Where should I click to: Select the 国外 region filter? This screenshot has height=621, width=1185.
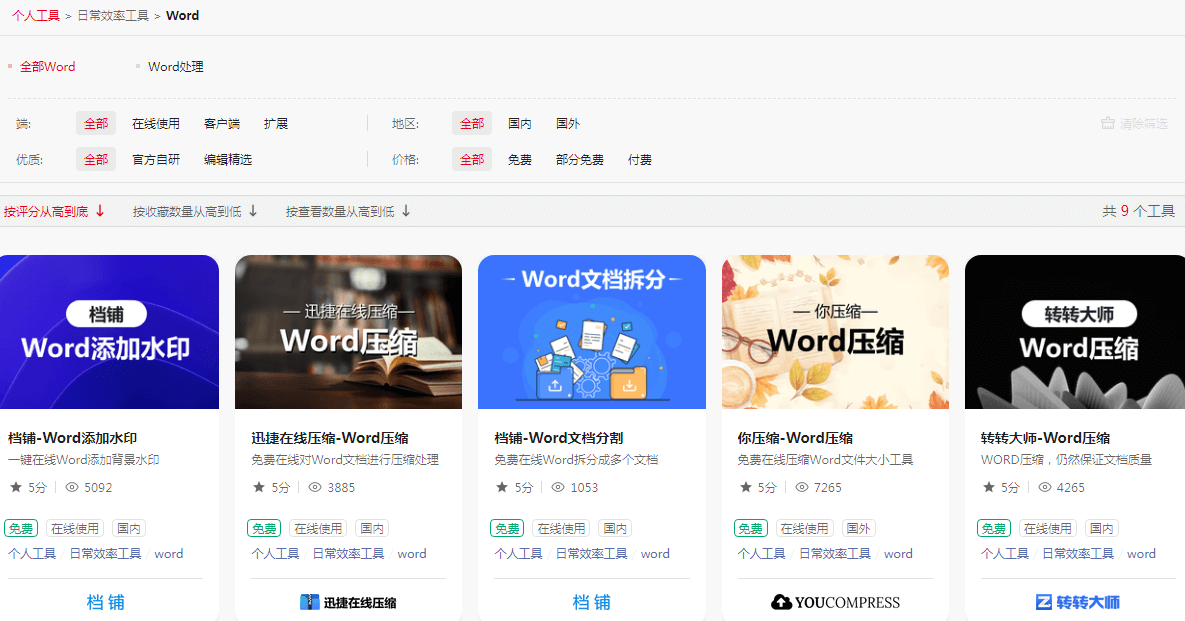point(568,122)
